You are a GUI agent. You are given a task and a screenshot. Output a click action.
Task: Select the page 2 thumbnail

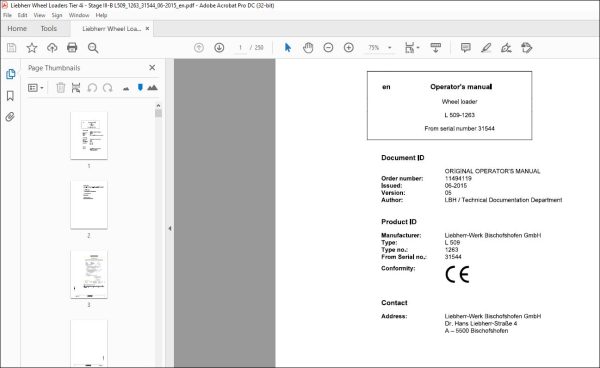(x=89, y=205)
